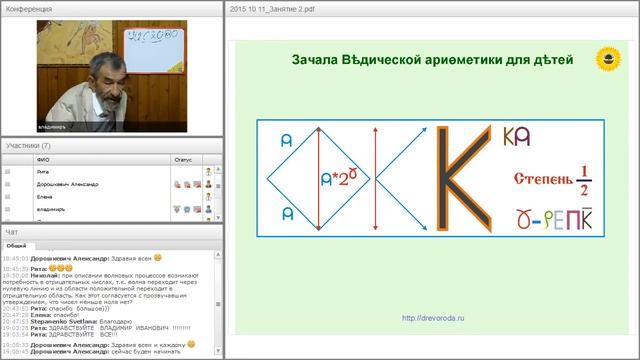Viewport: 640px width, 360px height.
Task: Click the Участники (7) panel header
Action: tap(112, 146)
